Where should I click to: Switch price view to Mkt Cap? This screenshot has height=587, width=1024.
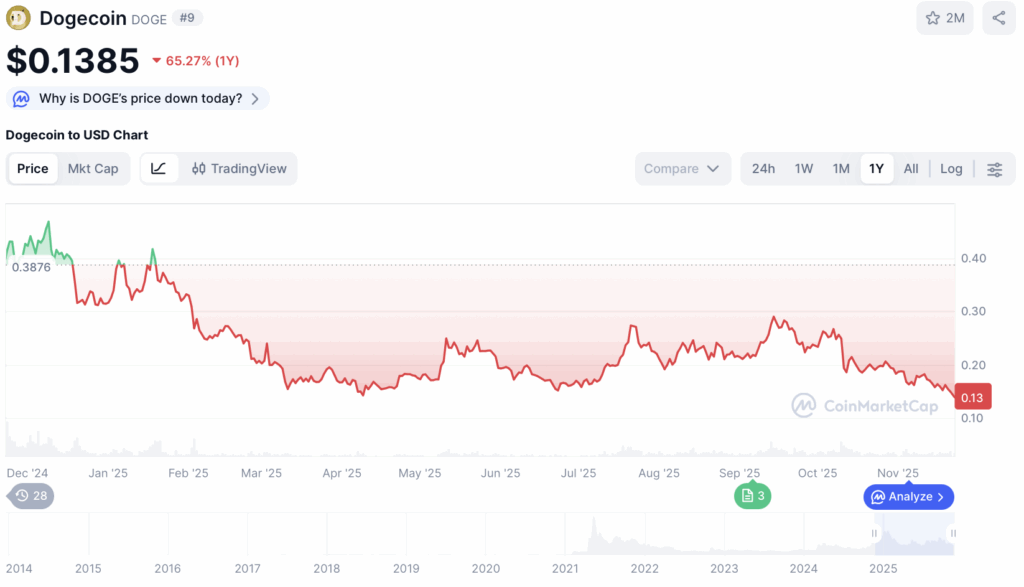[93, 168]
